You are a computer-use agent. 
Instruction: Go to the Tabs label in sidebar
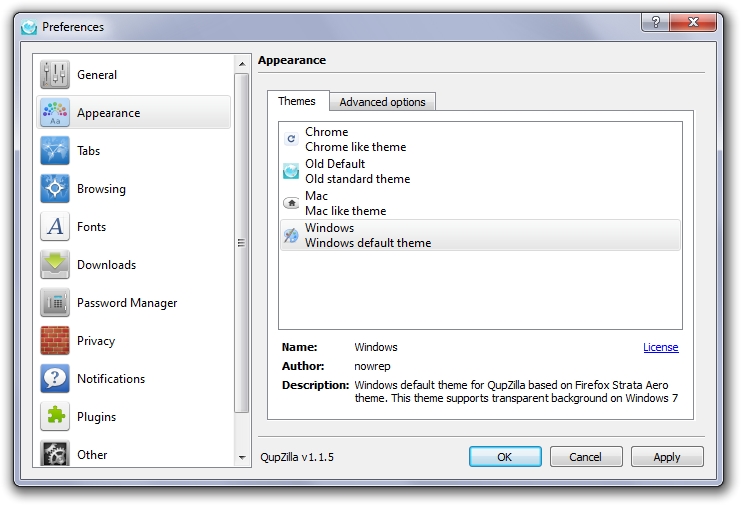click(89, 151)
